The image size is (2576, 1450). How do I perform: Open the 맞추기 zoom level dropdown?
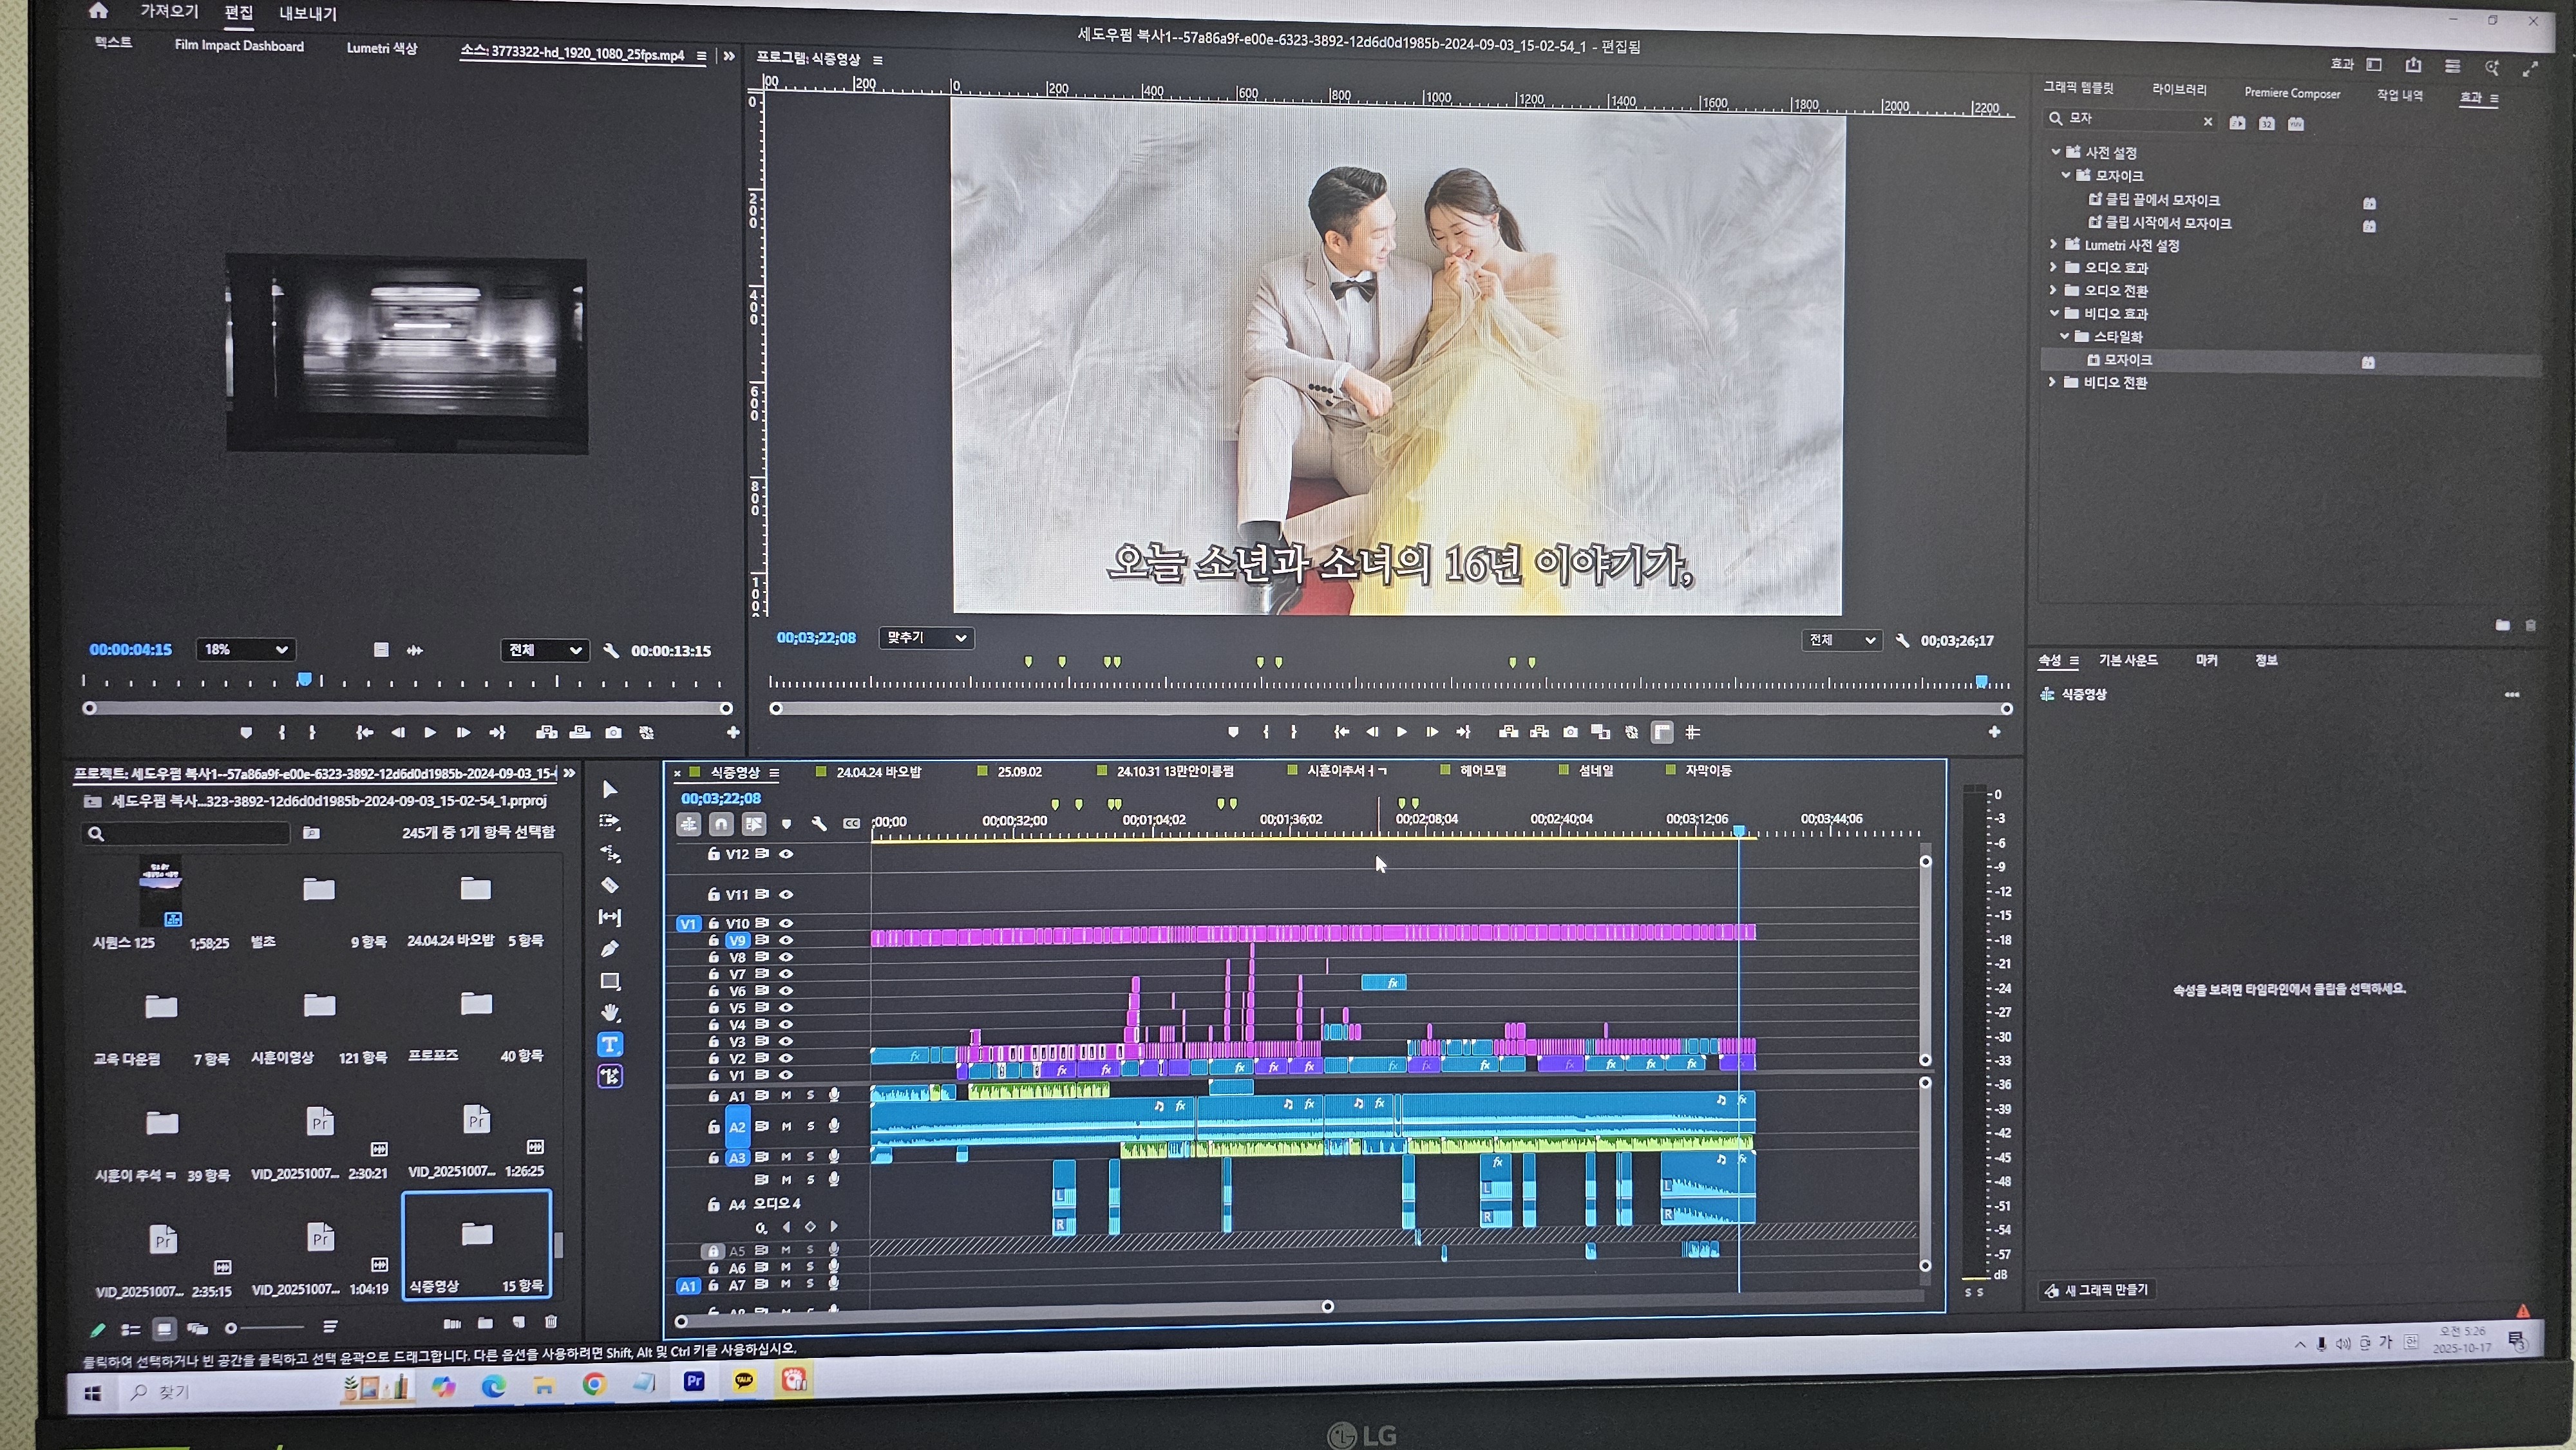(x=926, y=638)
